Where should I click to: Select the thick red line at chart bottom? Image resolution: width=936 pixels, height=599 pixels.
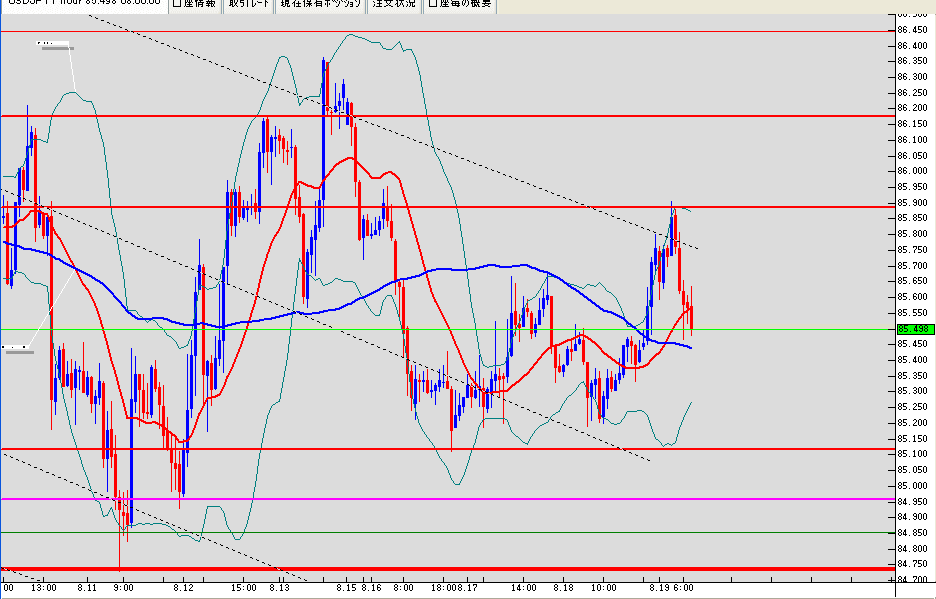click(448, 569)
